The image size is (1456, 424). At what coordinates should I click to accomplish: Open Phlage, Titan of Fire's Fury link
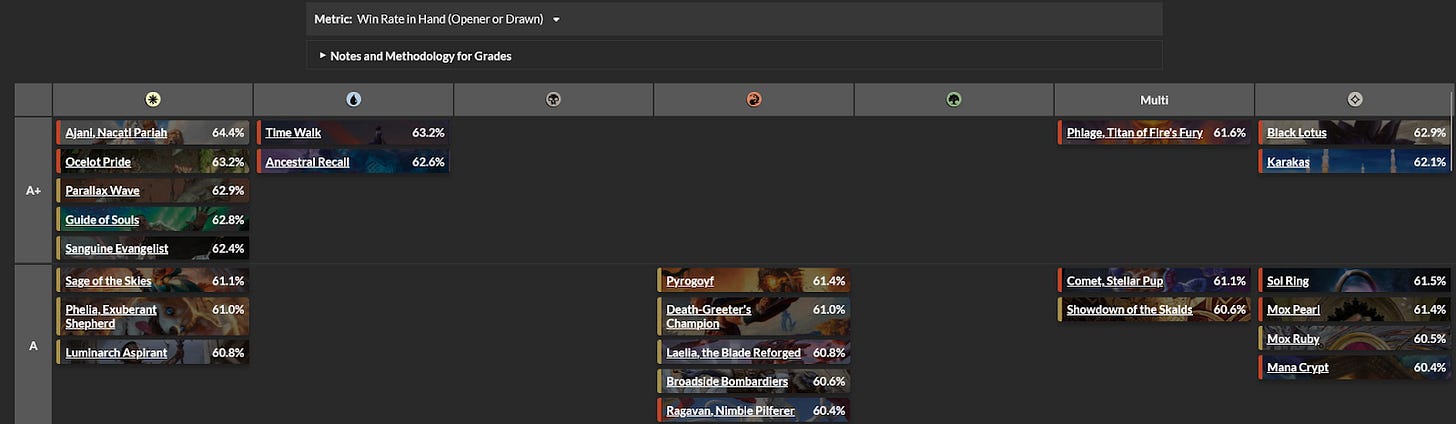click(1134, 132)
